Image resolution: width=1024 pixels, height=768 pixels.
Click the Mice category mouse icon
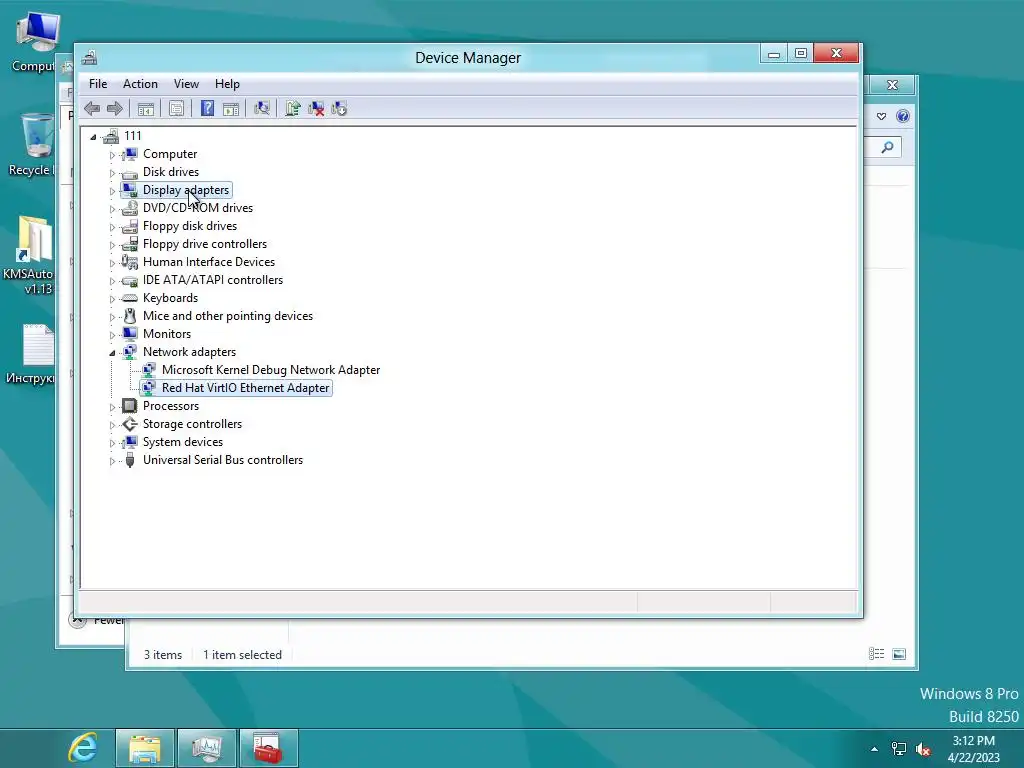[130, 316]
